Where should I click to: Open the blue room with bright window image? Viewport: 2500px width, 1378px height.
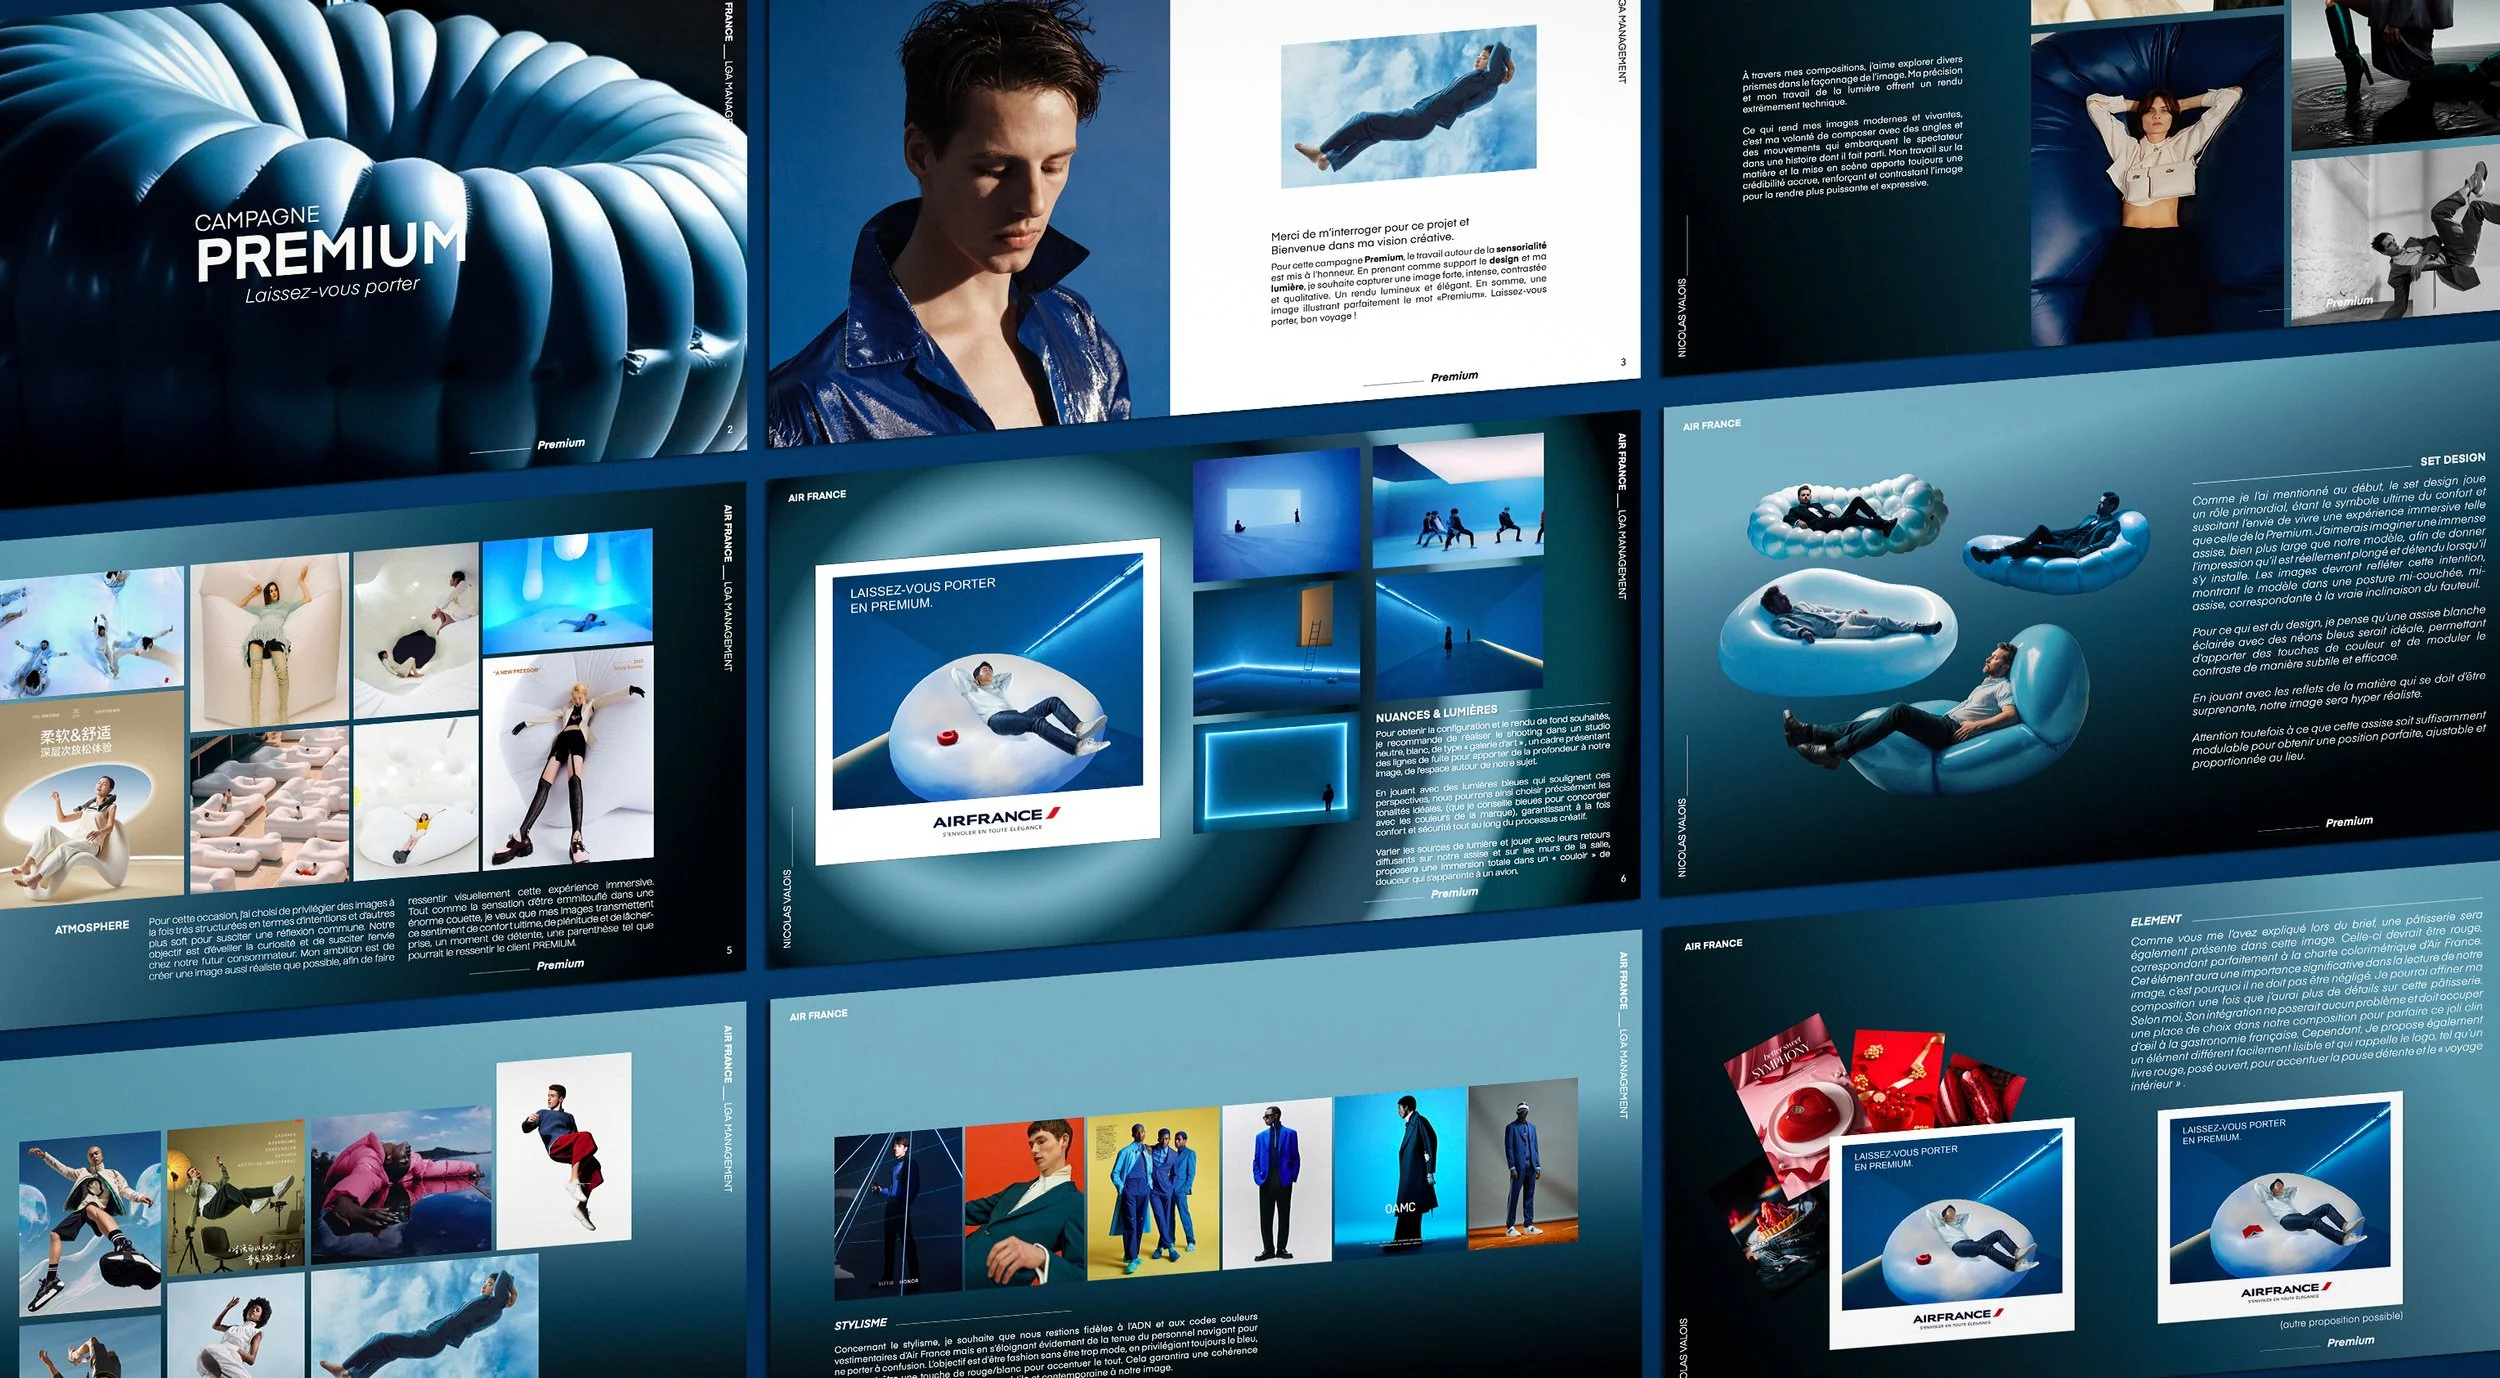1276,514
